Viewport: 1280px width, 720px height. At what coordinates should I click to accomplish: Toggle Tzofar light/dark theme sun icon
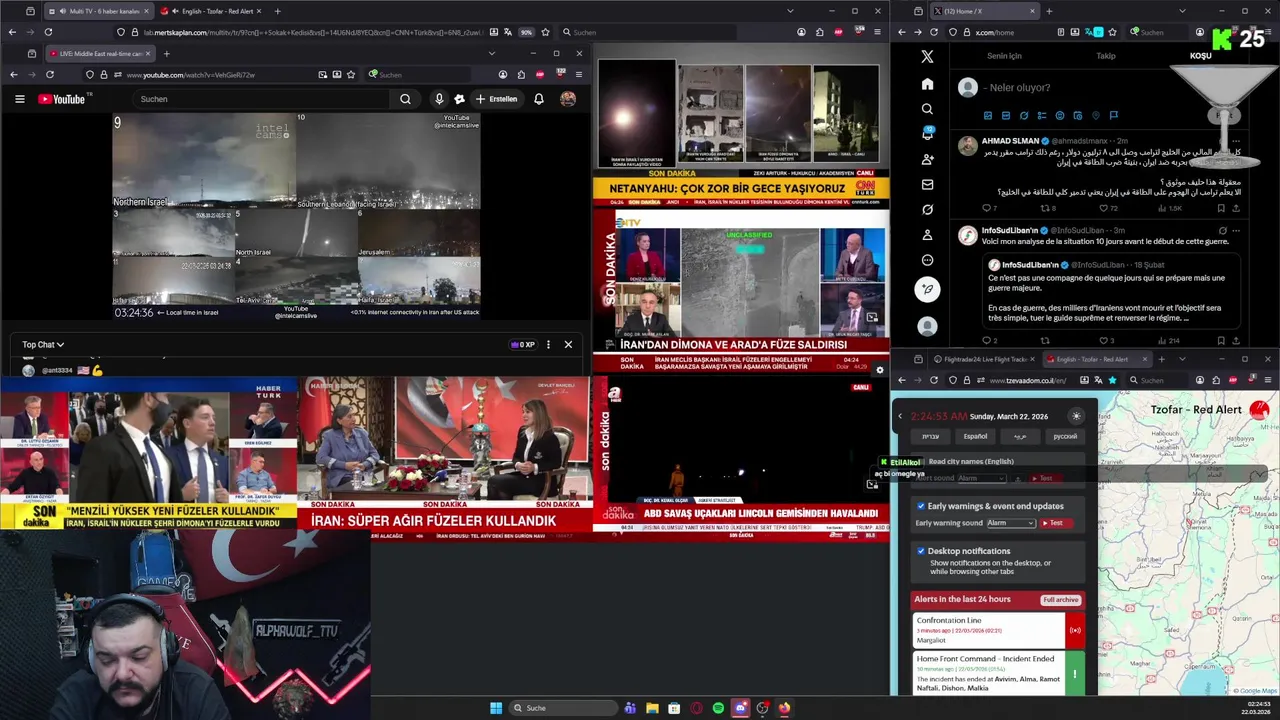pyautogui.click(x=1076, y=416)
